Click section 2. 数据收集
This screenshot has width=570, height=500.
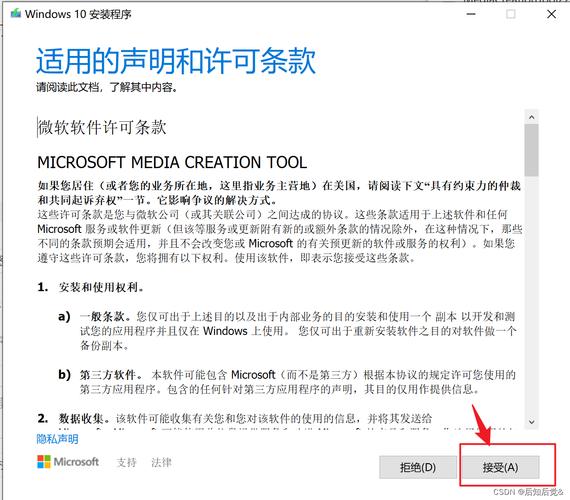pos(73,419)
